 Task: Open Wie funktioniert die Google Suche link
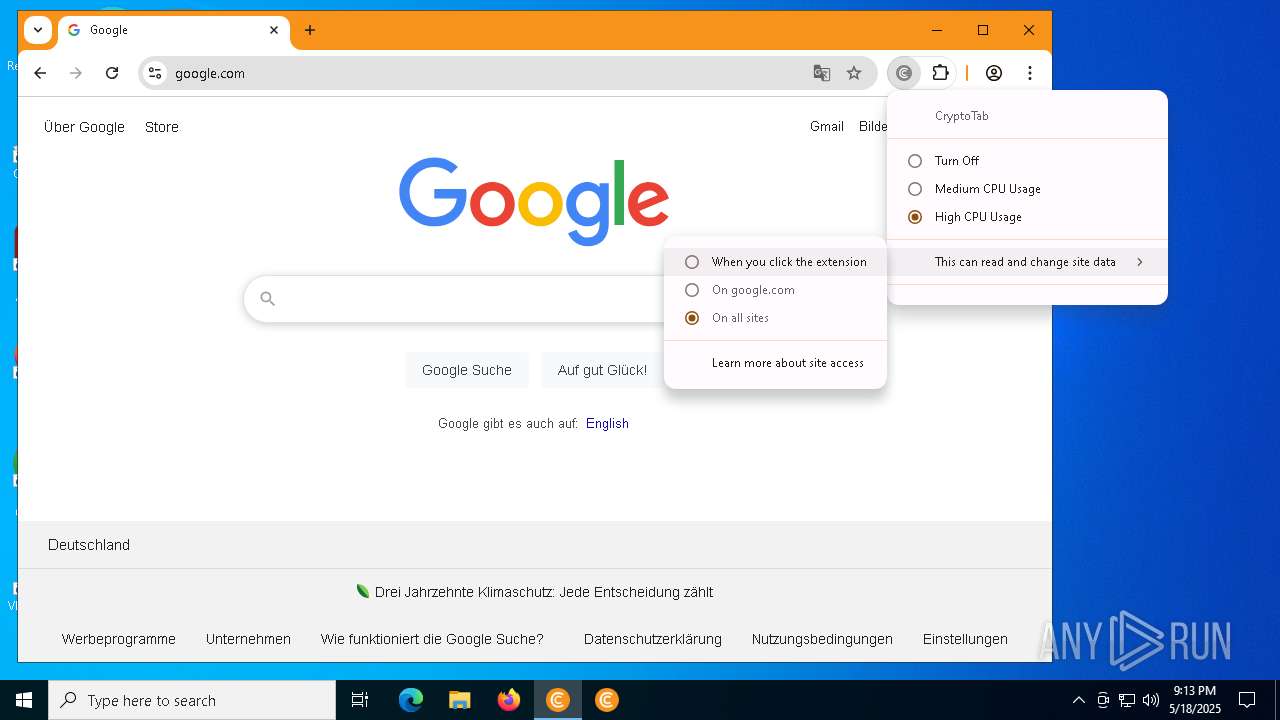pos(432,639)
